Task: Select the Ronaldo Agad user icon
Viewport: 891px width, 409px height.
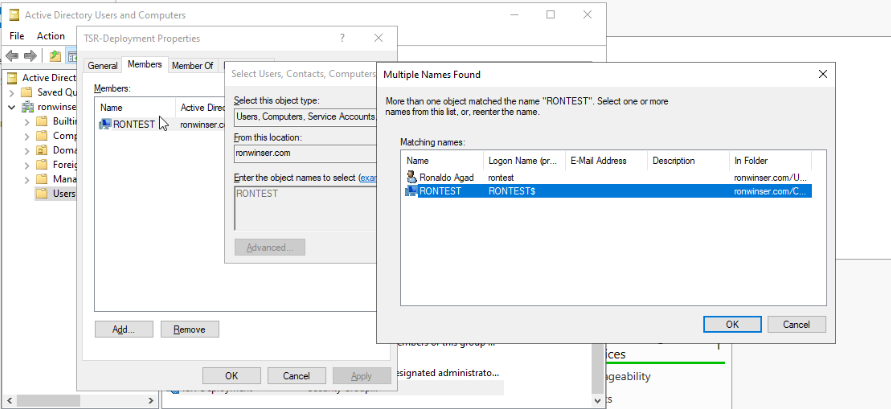Action: point(411,177)
